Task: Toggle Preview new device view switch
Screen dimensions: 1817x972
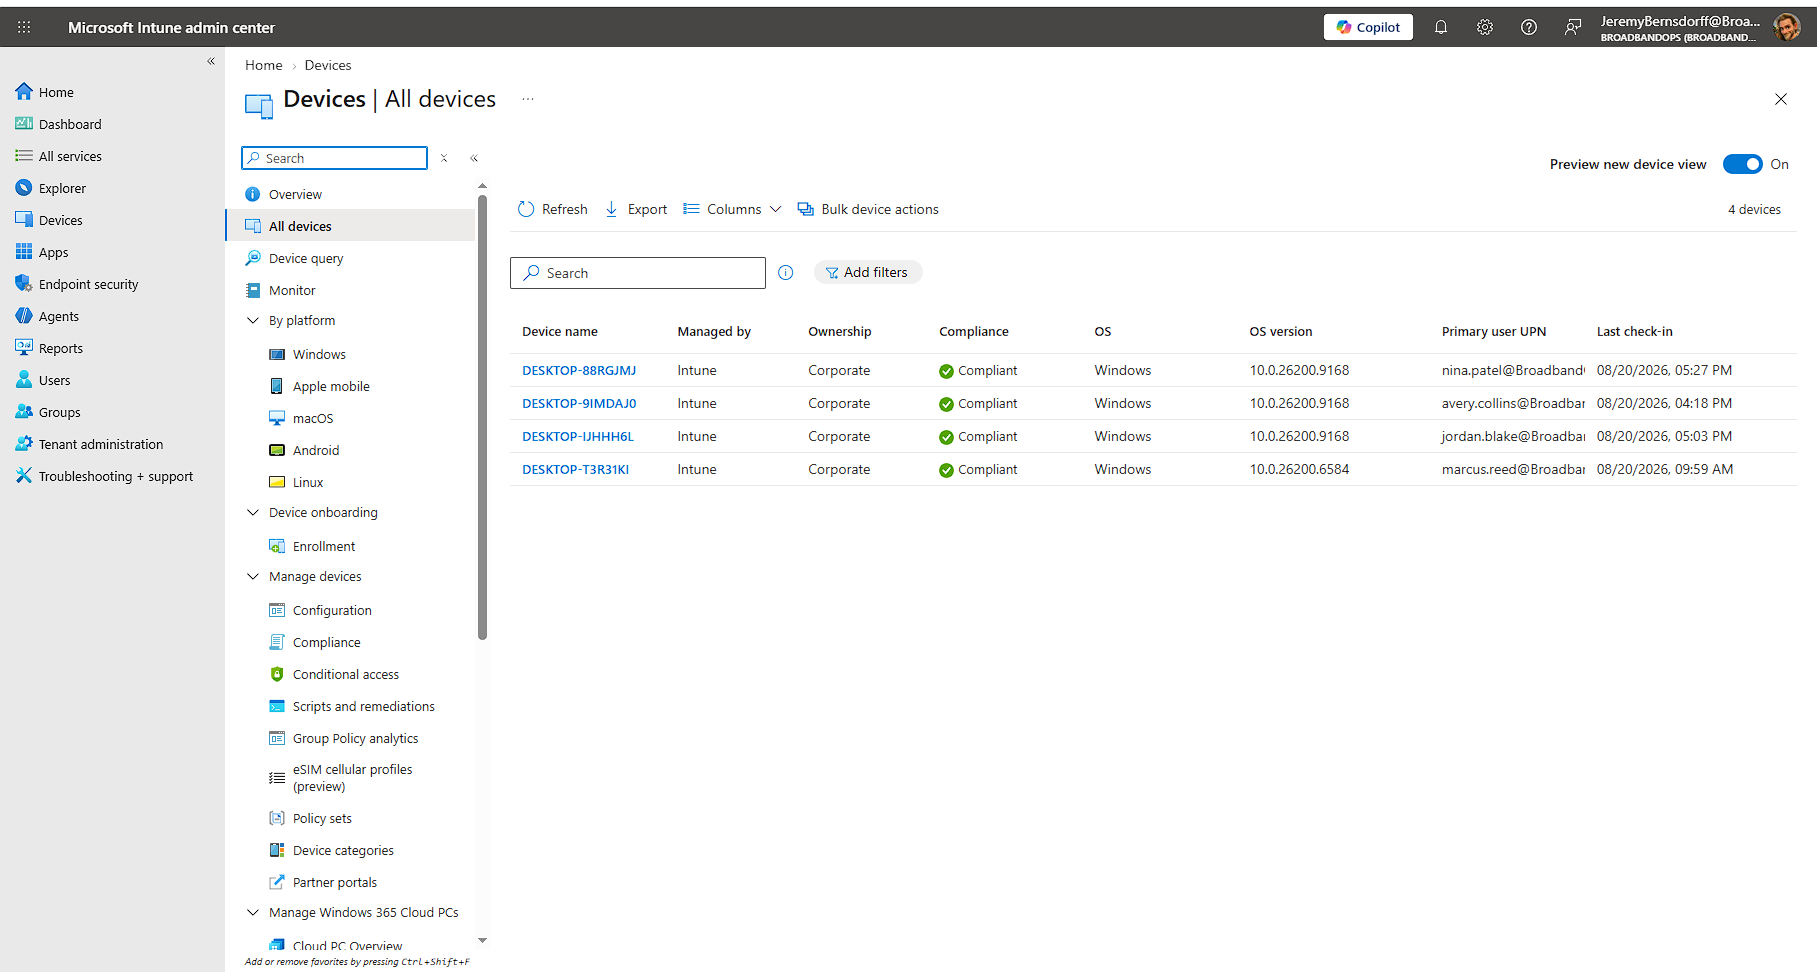Action: click(x=1742, y=164)
